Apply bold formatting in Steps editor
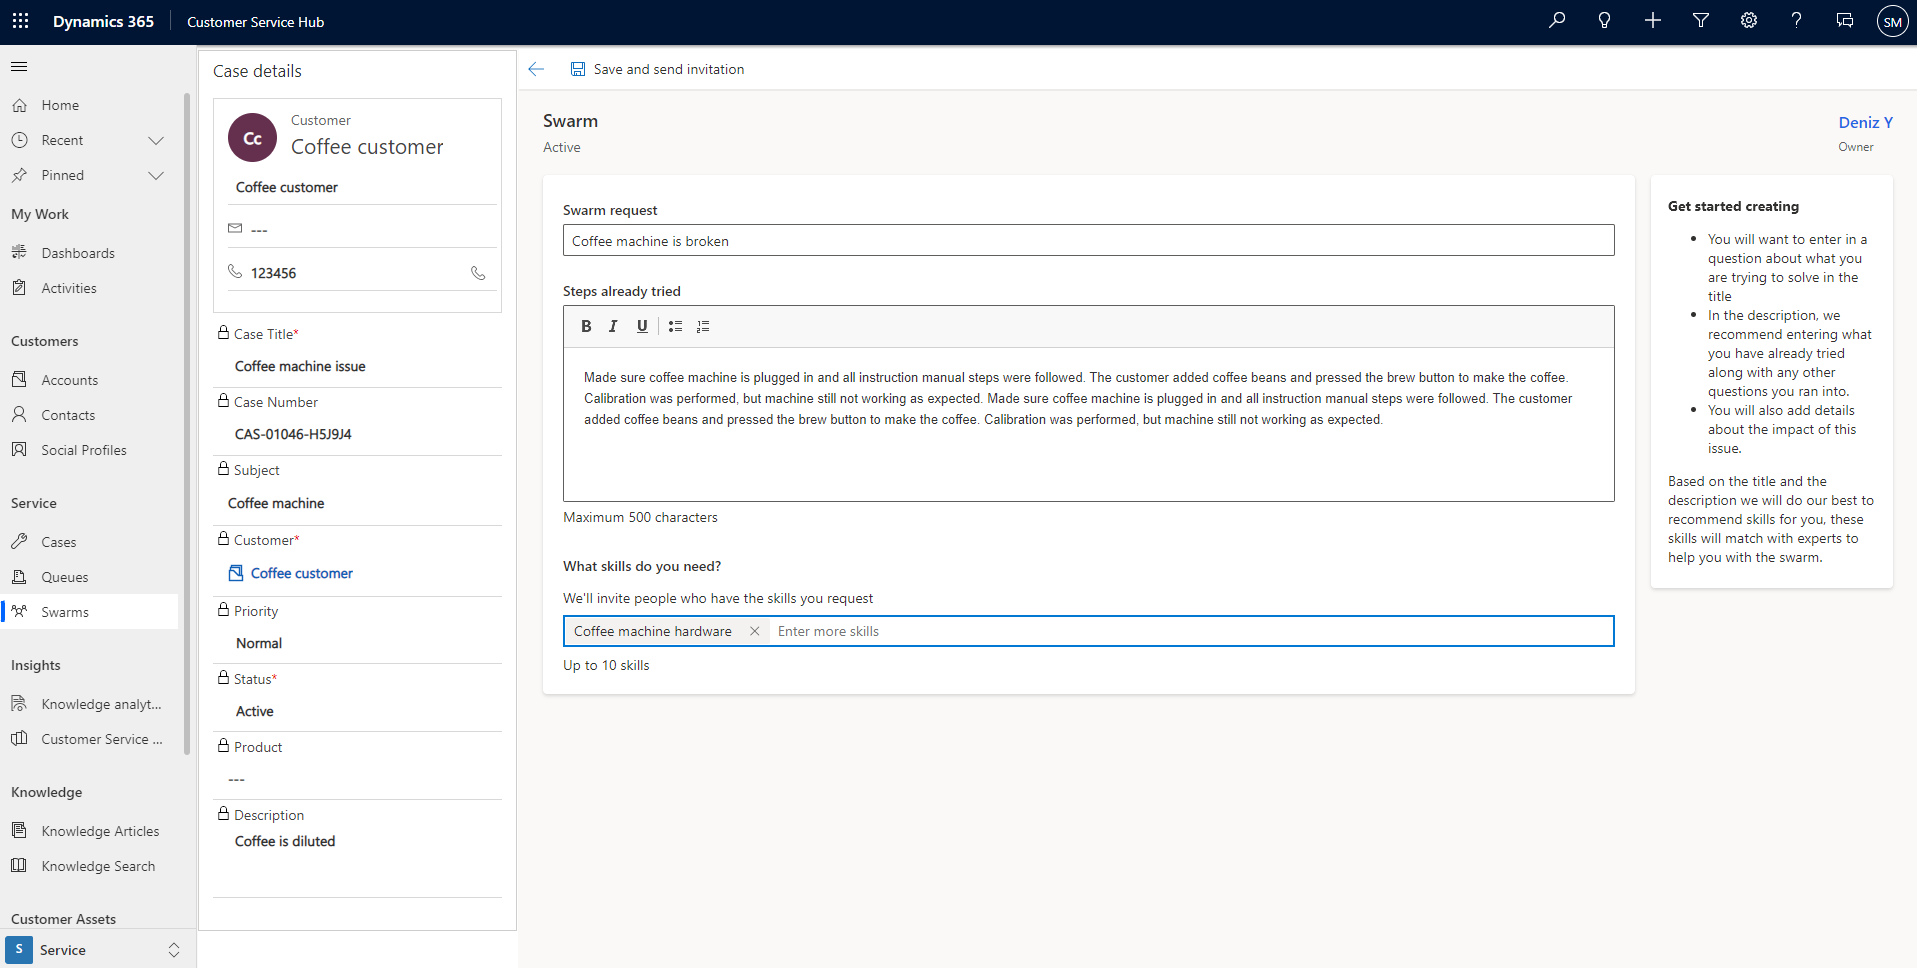1917x968 pixels. [586, 326]
